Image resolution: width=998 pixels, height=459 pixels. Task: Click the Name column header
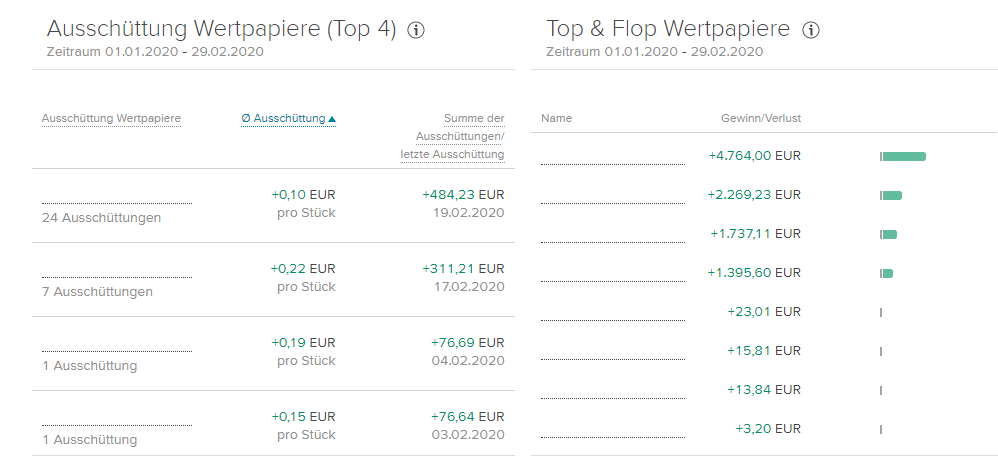556,118
